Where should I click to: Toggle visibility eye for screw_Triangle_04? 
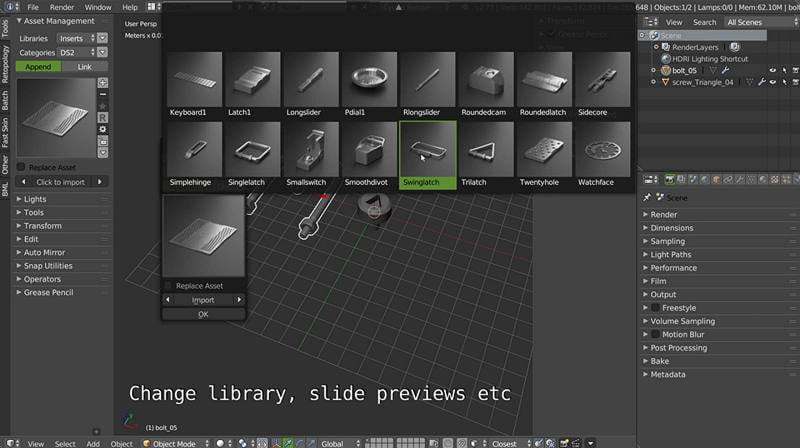click(x=772, y=82)
